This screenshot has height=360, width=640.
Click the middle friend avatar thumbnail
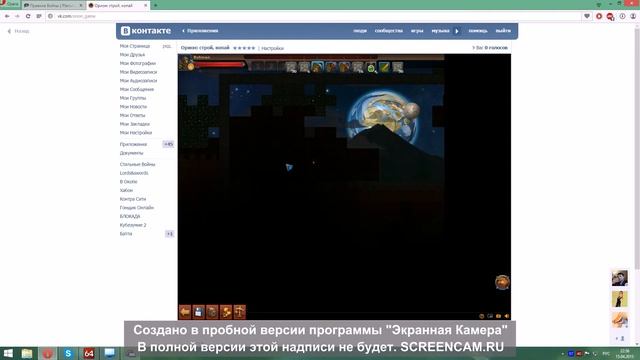click(x=620, y=299)
